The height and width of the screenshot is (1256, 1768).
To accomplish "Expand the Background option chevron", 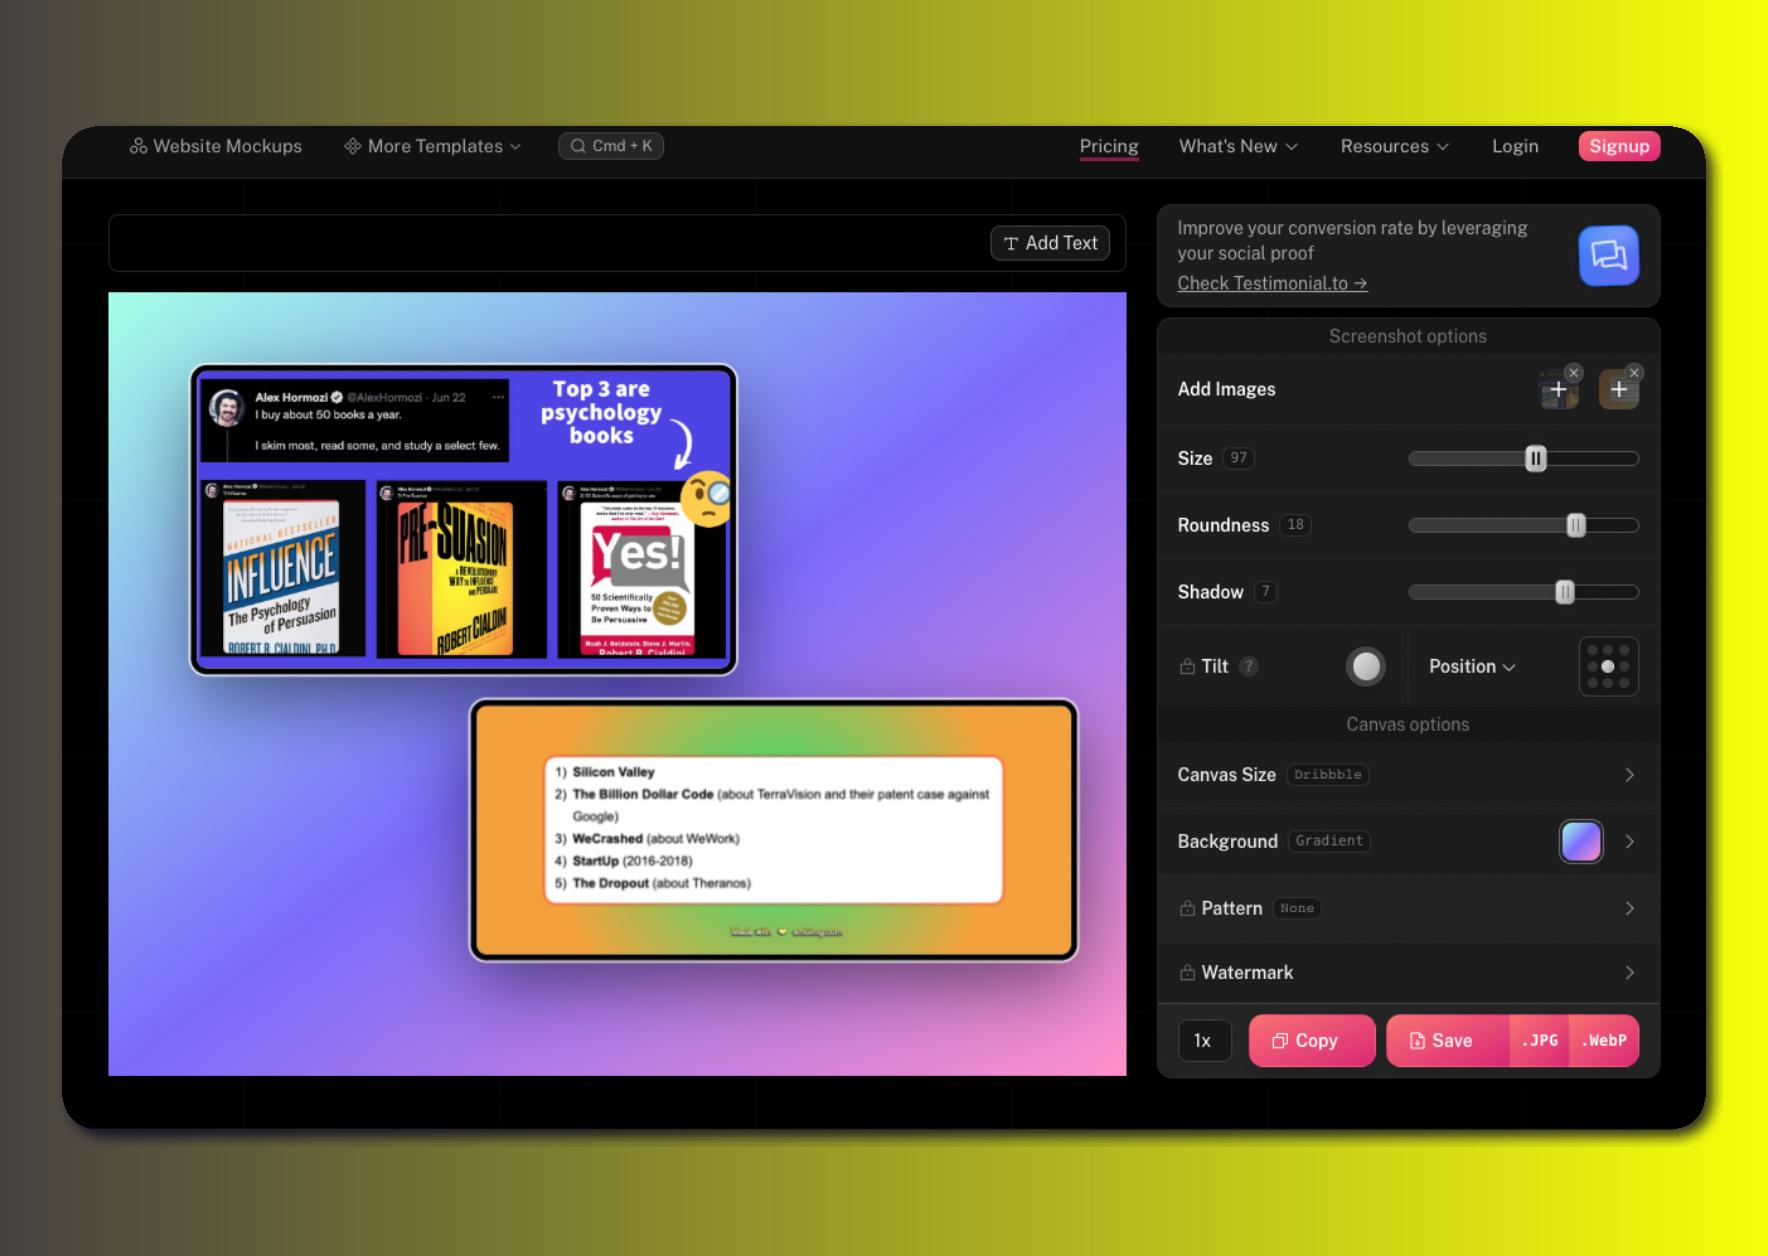I will (x=1630, y=842).
